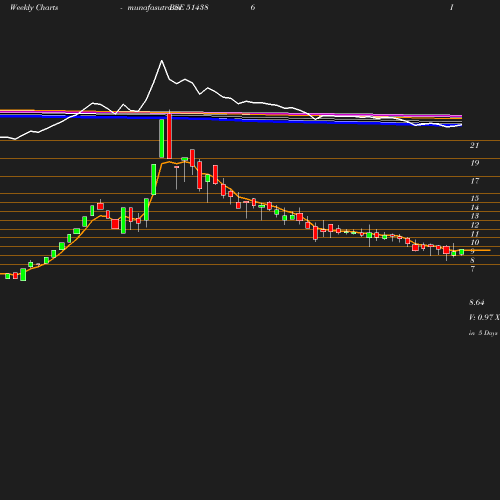Viewport: 500px width, 500px height.
Task: Click the price axis label "8"
Action: point(472,260)
